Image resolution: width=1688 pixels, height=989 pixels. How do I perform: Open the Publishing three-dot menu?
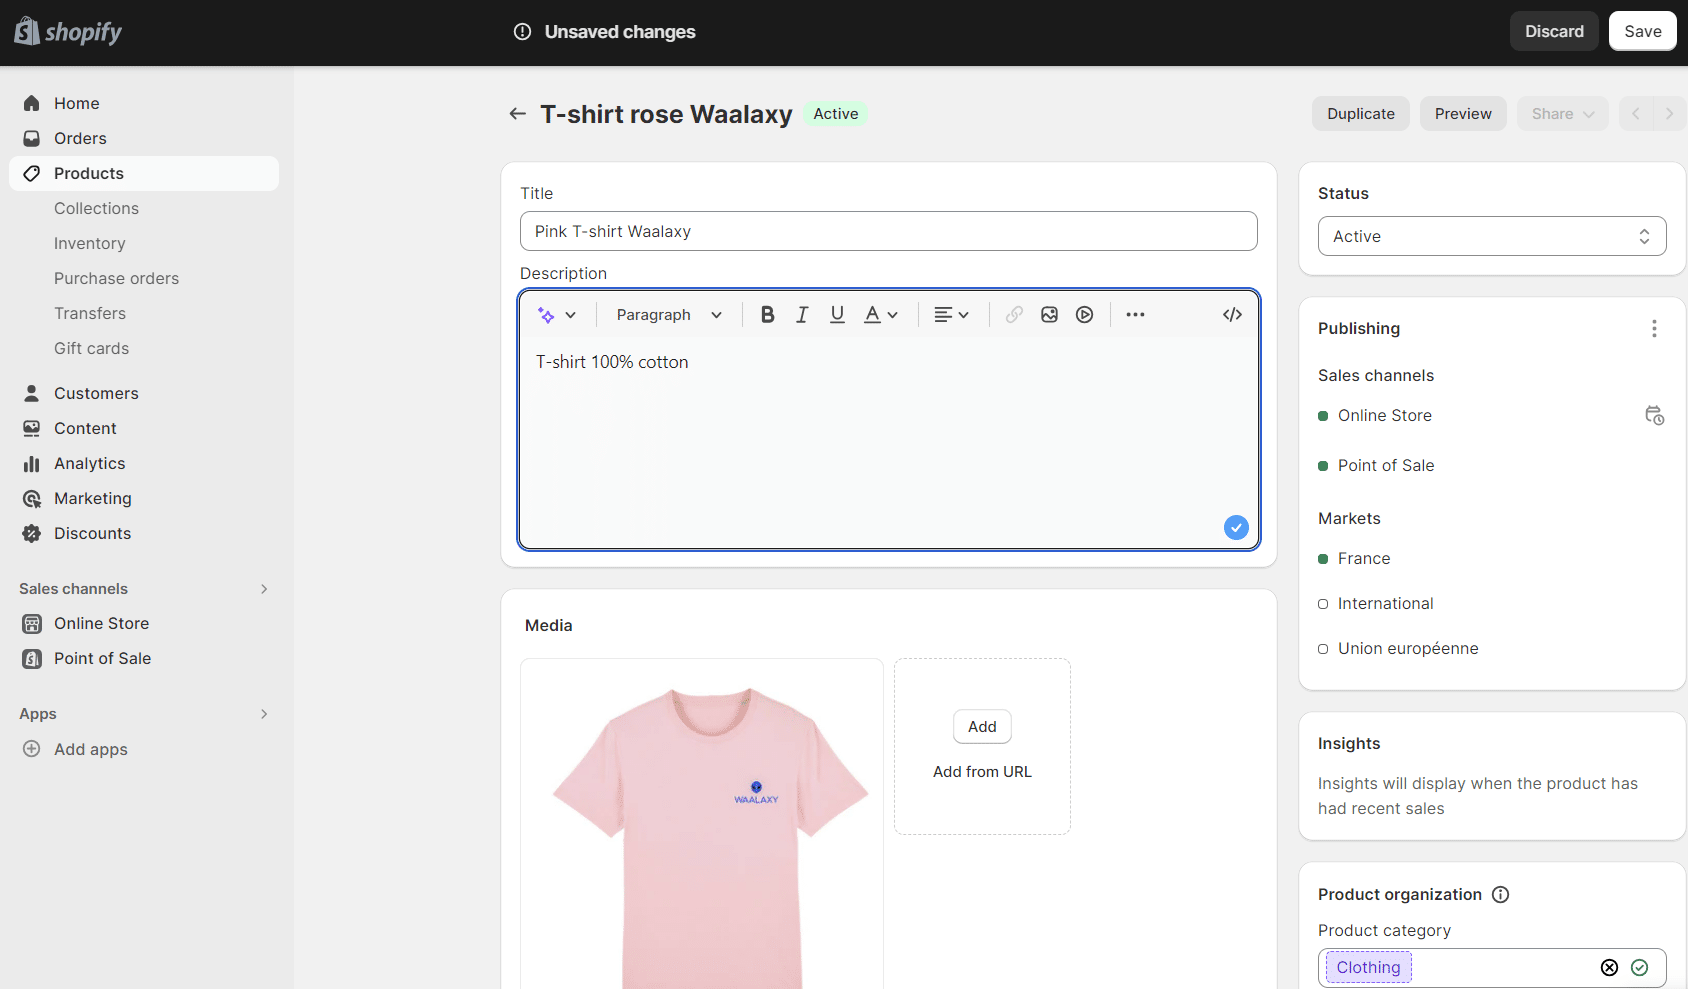click(x=1654, y=328)
